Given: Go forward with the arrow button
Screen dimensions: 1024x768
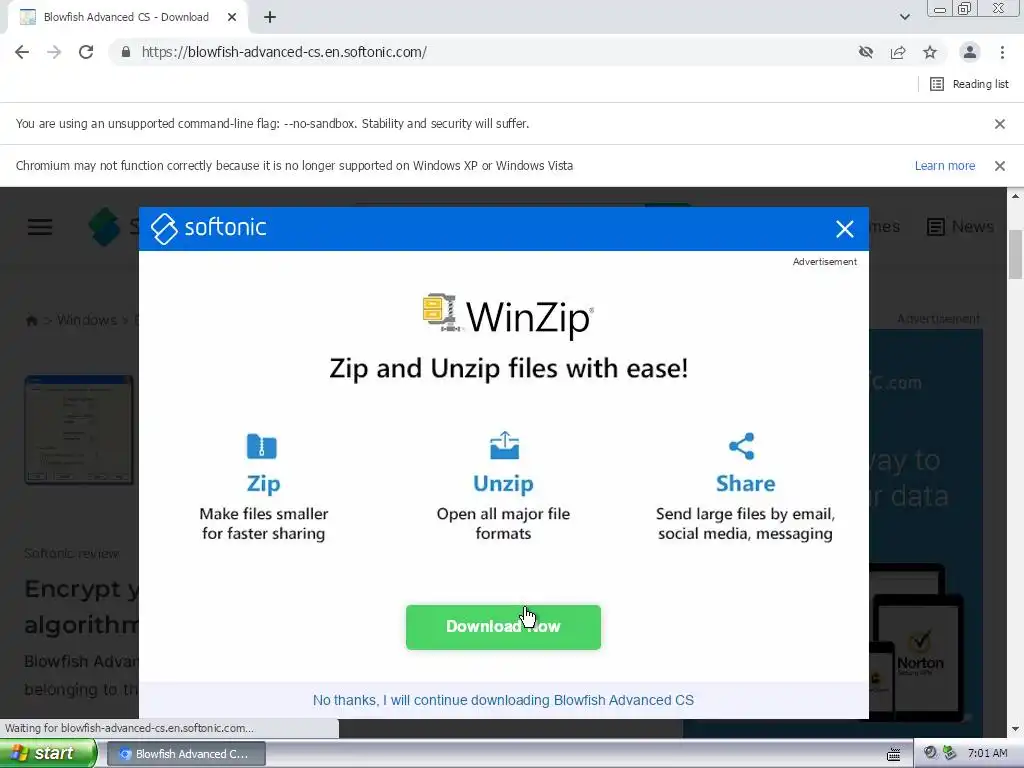Looking at the screenshot, I should [x=54, y=52].
